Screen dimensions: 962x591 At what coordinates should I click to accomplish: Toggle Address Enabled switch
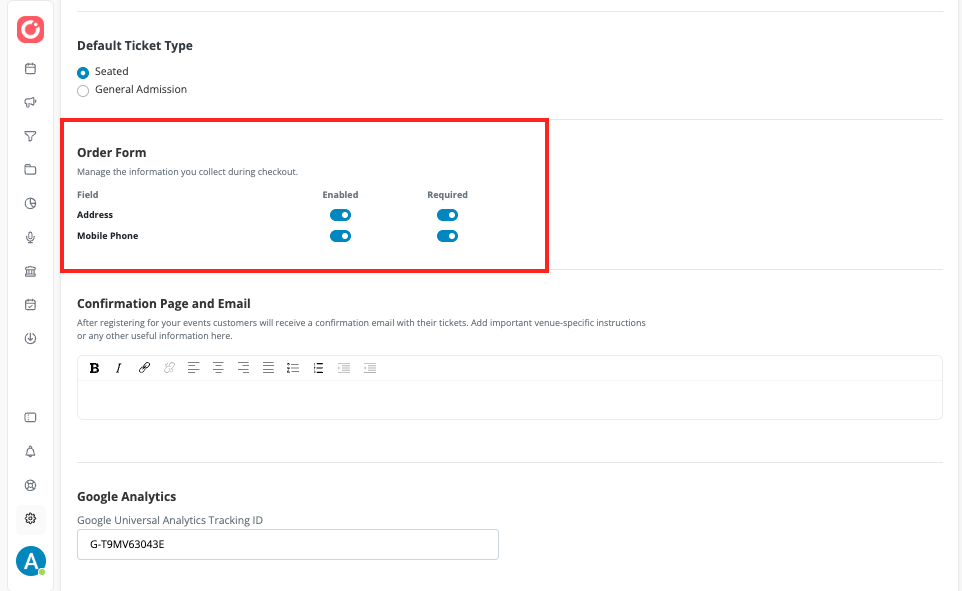click(341, 215)
